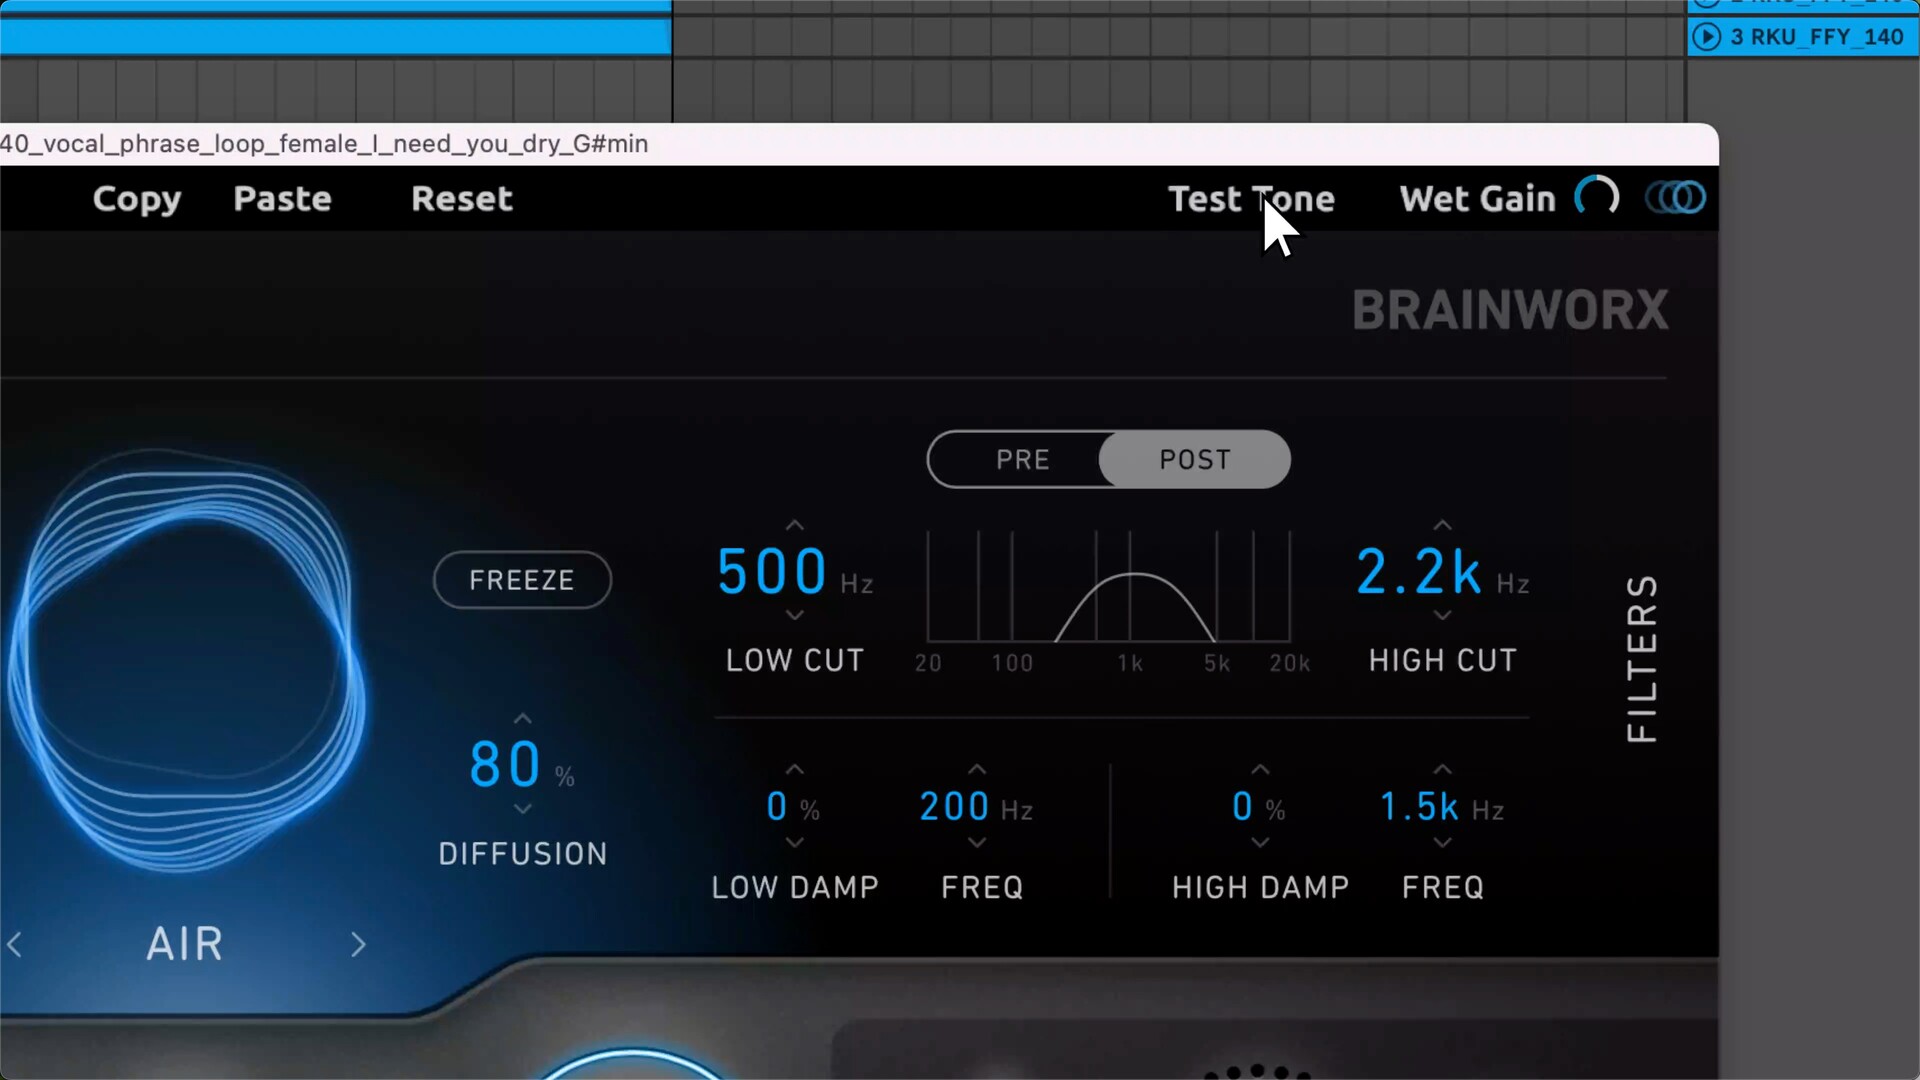This screenshot has width=1920, height=1080.
Task: Switch filters to PRE mode
Action: [x=1022, y=460]
